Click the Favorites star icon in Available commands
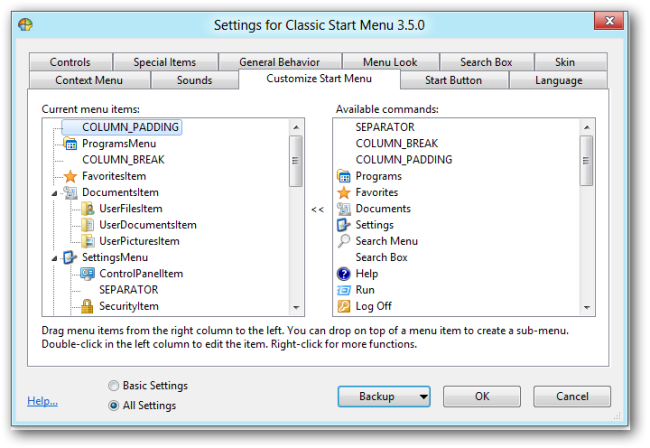The height and width of the screenshot is (448, 650). coord(344,192)
